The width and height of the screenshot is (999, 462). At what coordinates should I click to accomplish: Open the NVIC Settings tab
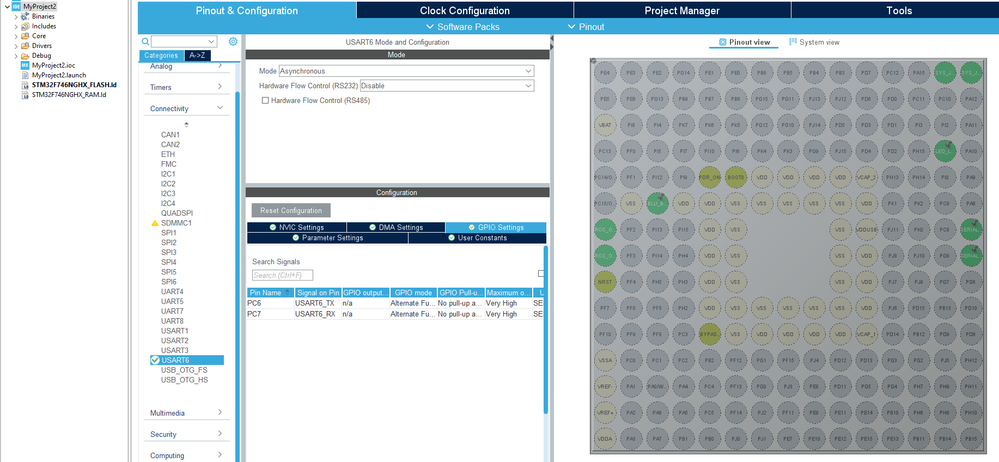click(296, 227)
